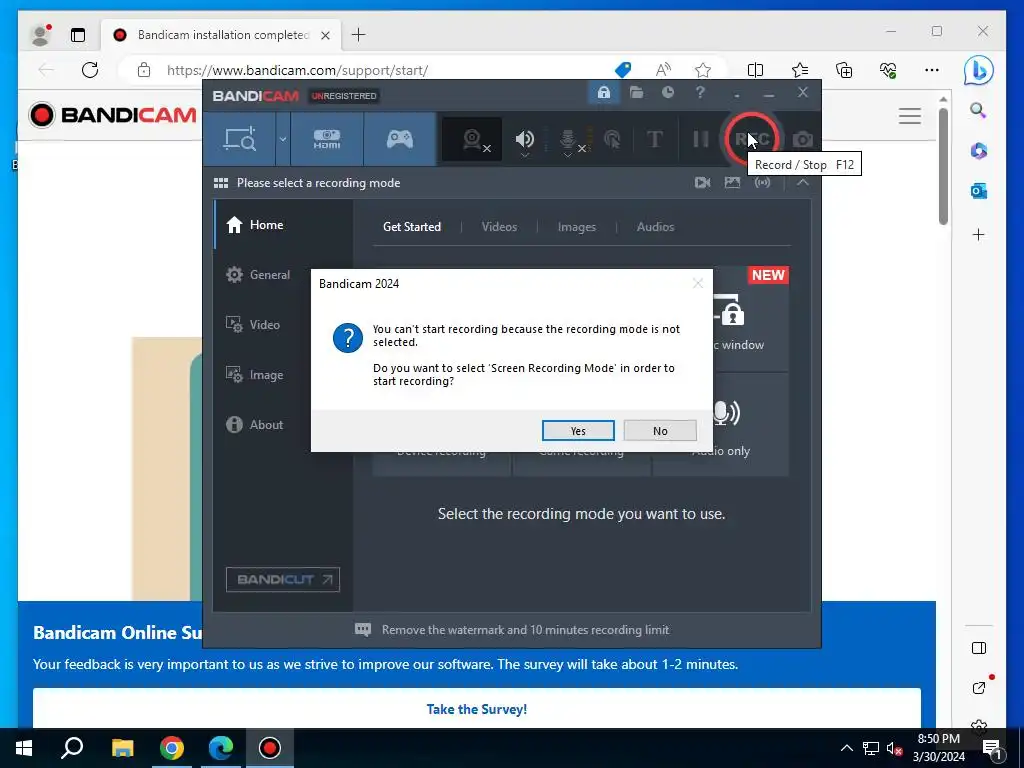1024x768 pixels.
Task: Select Screen recording mode icon
Action: pyautogui.click(x=240, y=139)
